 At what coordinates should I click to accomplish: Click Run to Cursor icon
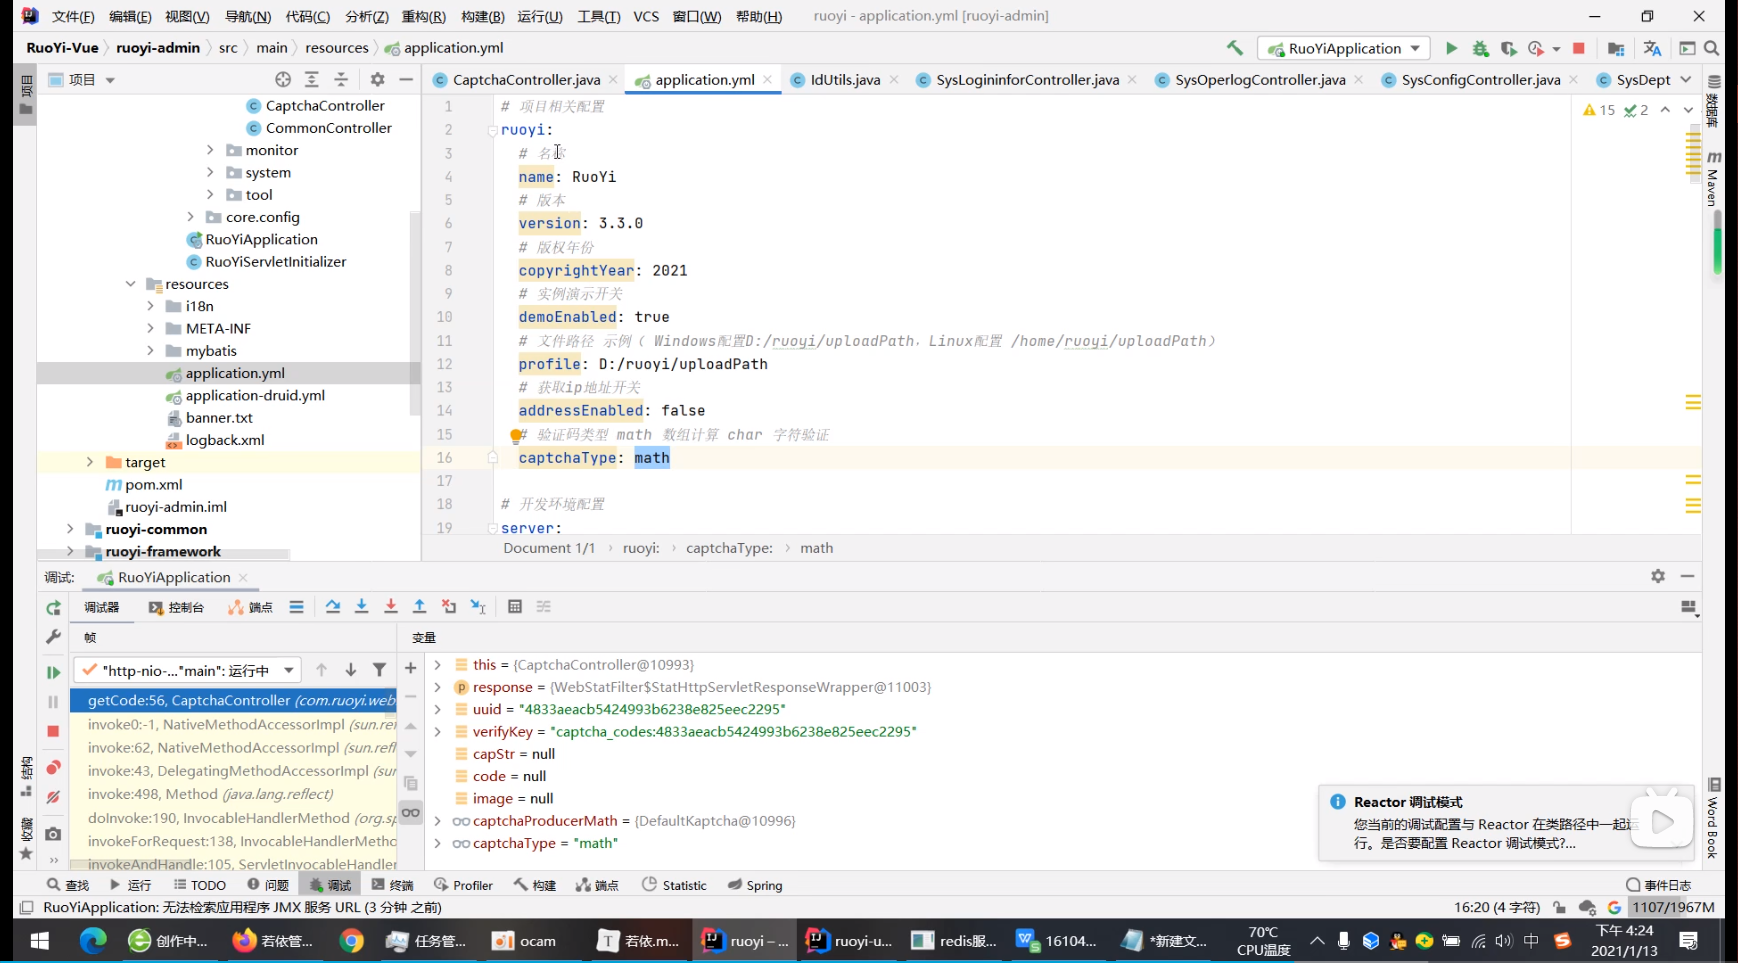tap(478, 607)
